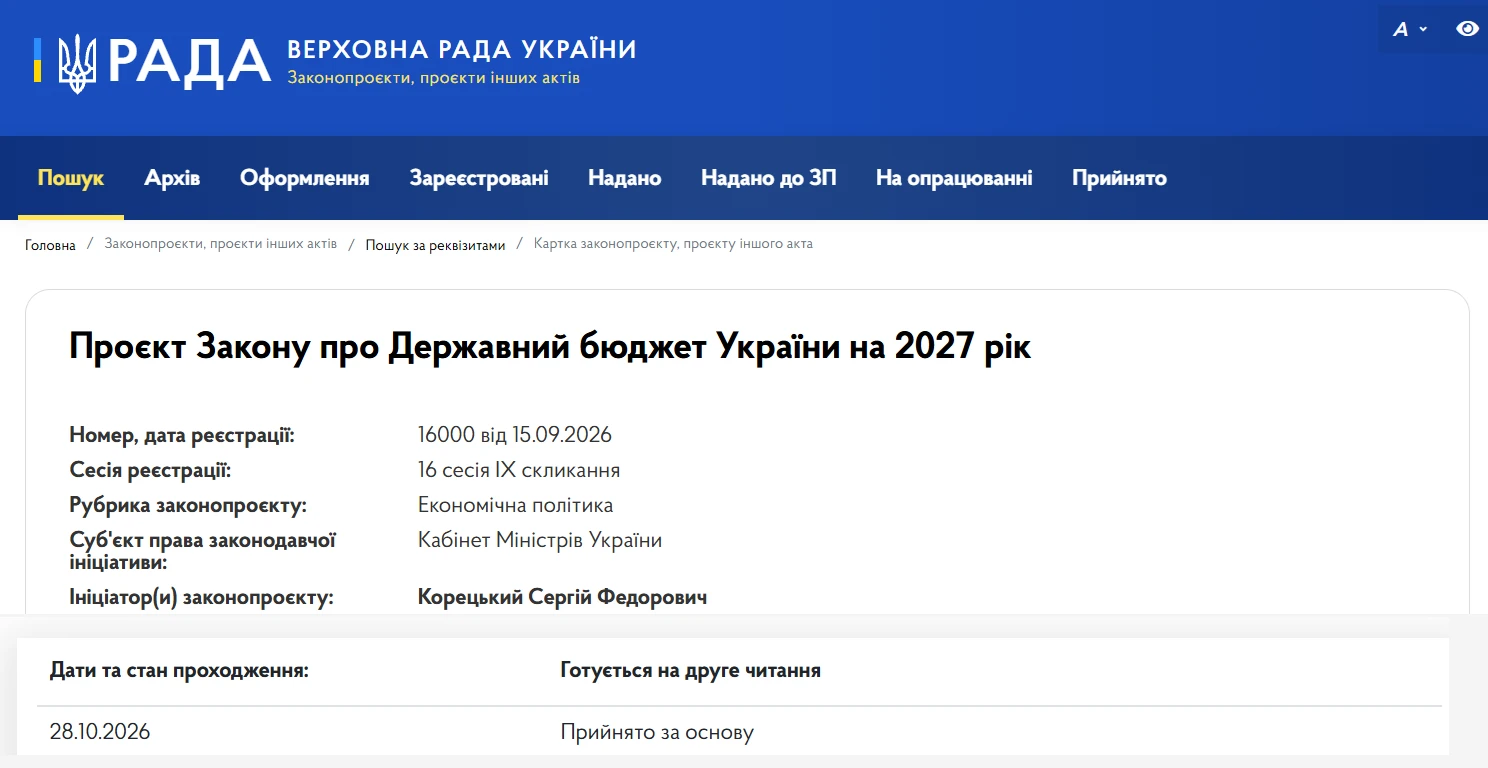Click Кабінет Міністрів України value
The image size is (1488, 768).
click(x=539, y=540)
